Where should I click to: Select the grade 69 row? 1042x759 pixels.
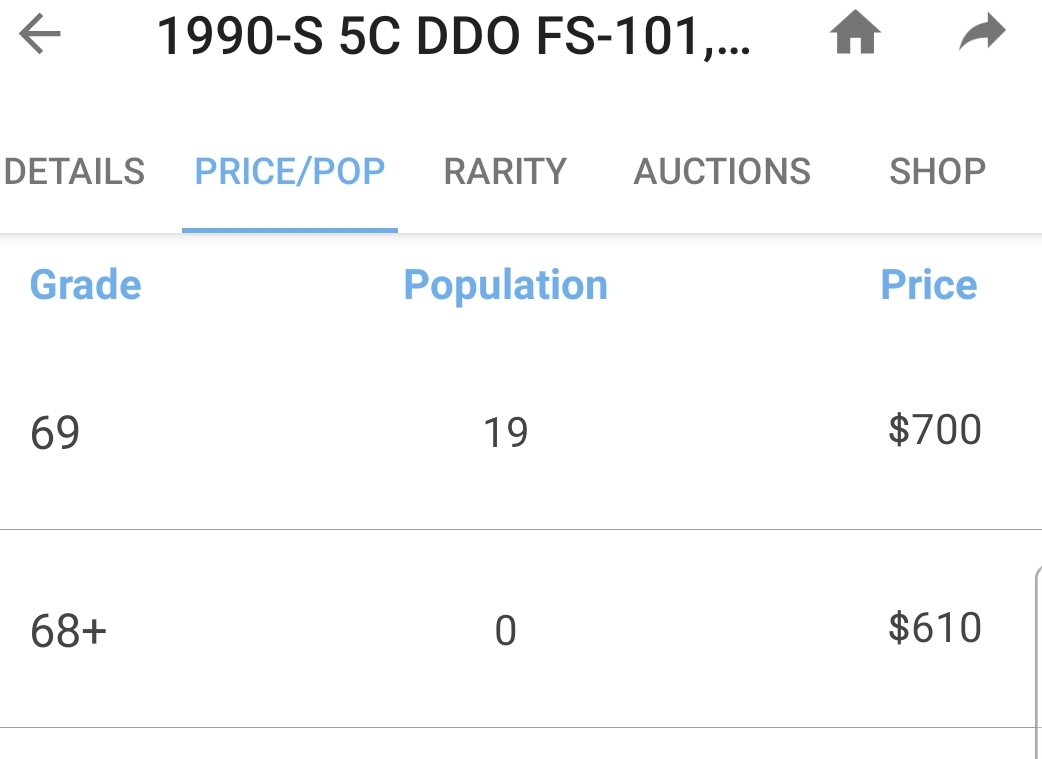521,431
